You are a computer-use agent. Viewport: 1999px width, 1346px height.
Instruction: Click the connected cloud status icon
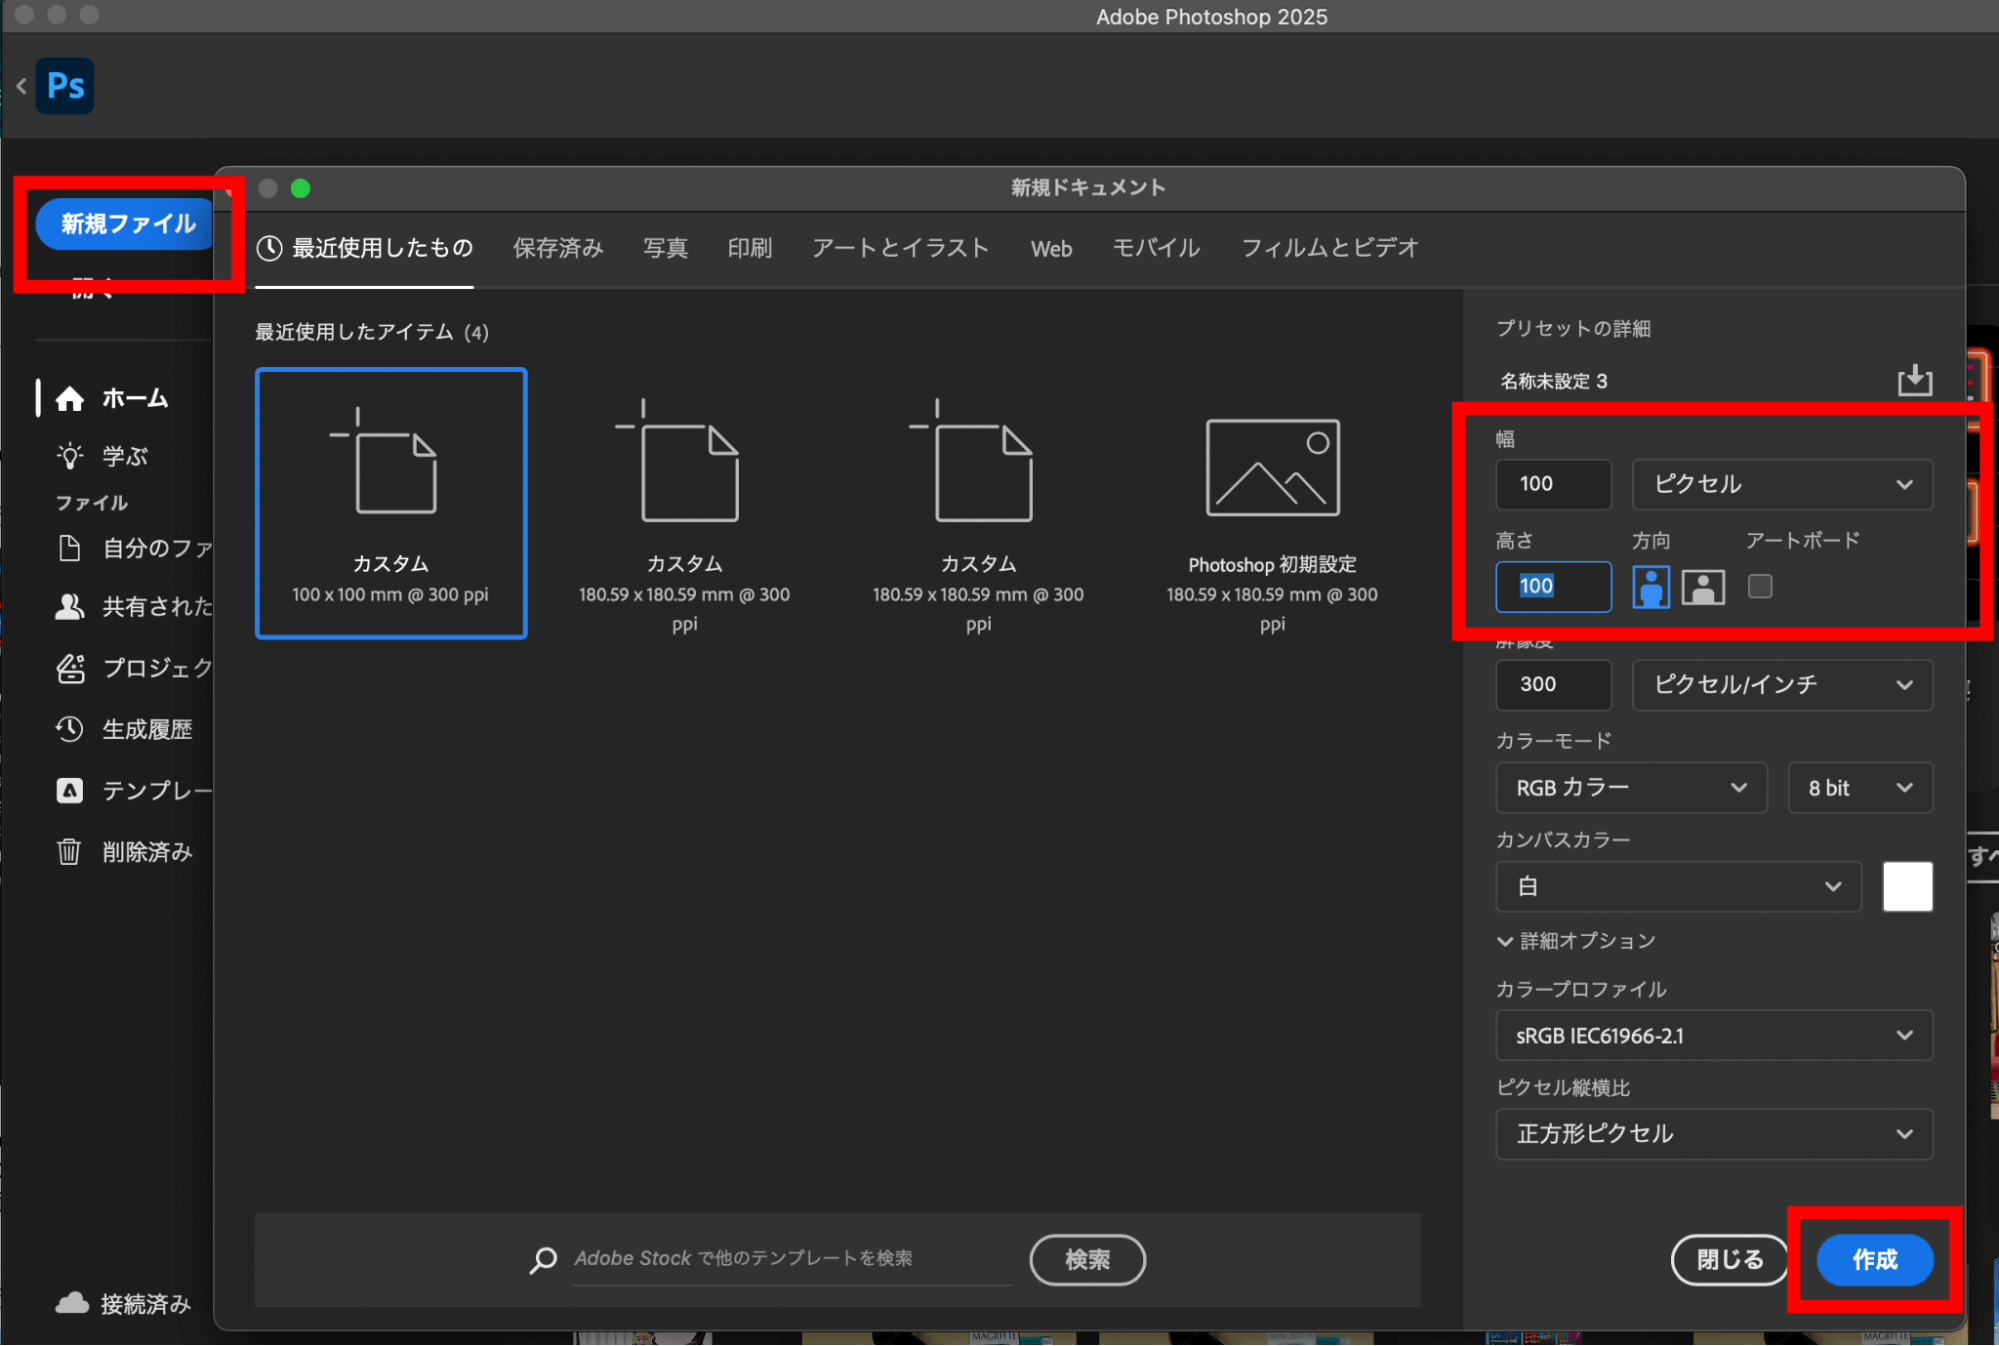[72, 1303]
